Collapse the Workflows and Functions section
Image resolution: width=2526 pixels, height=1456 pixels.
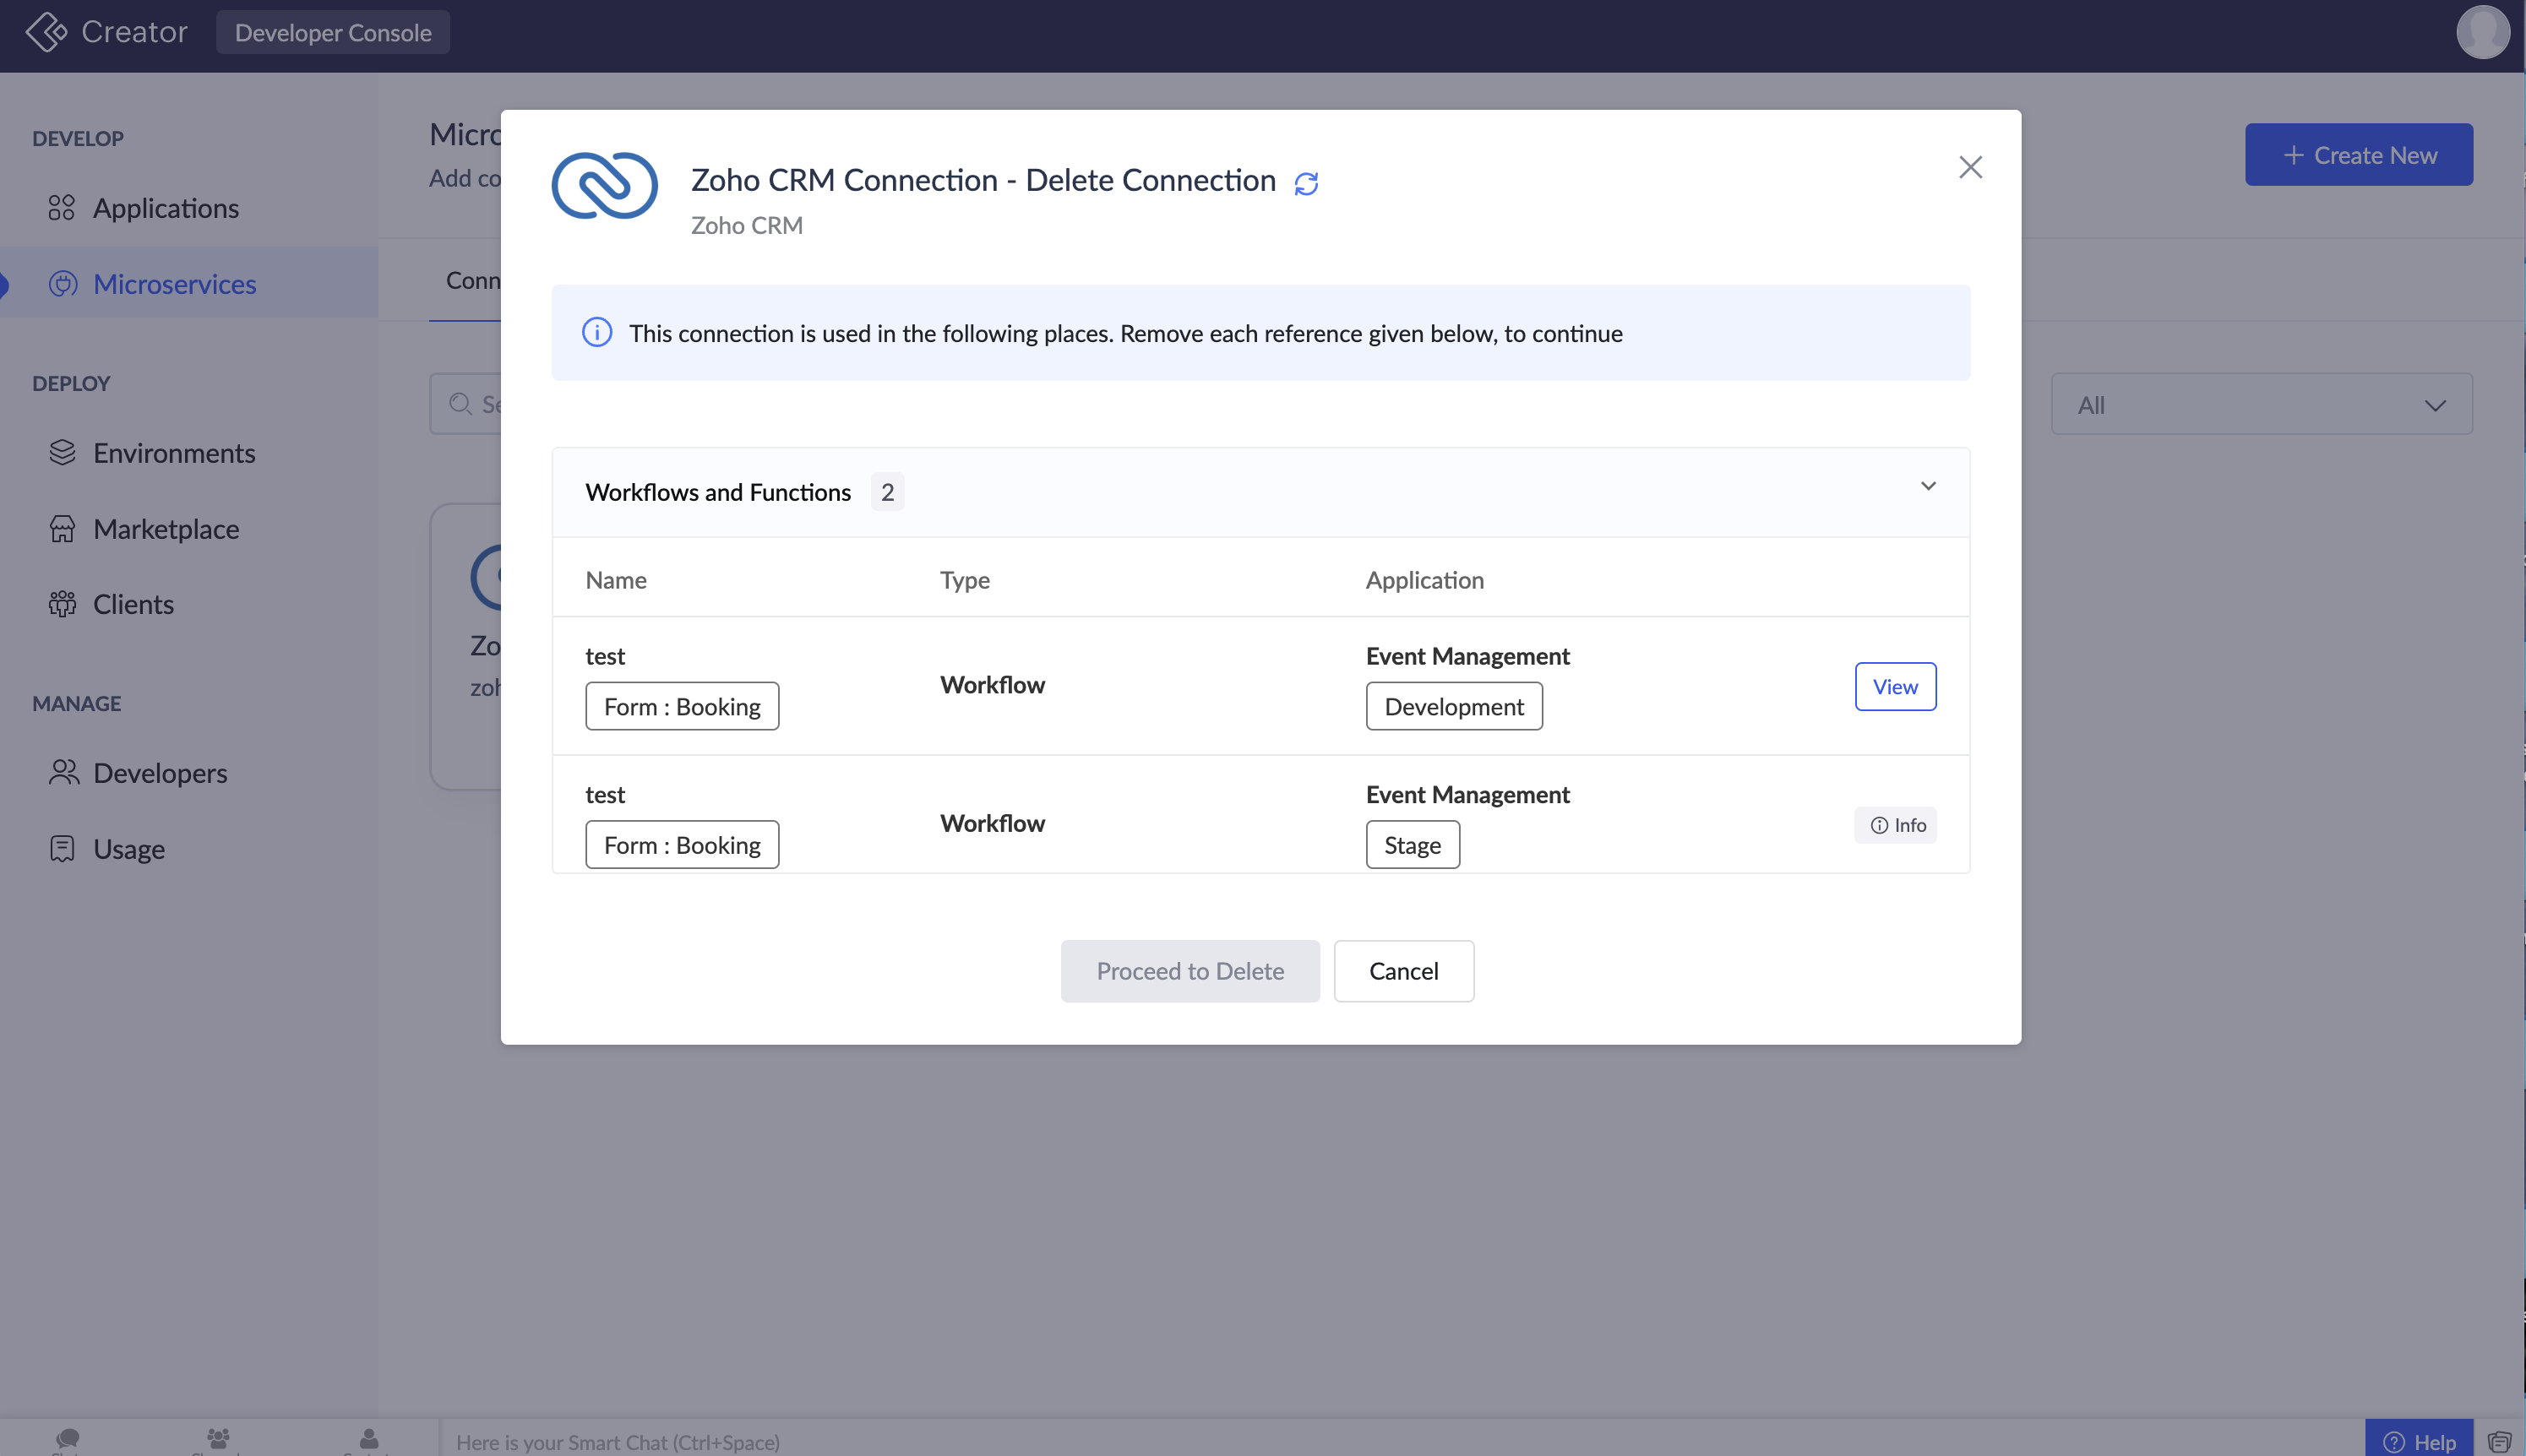click(x=1928, y=487)
